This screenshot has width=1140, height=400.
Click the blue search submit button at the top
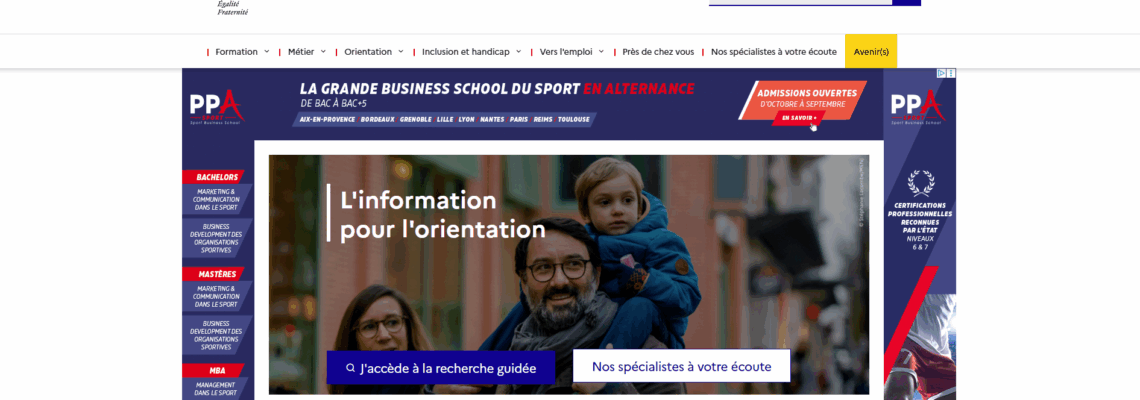[907, 3]
